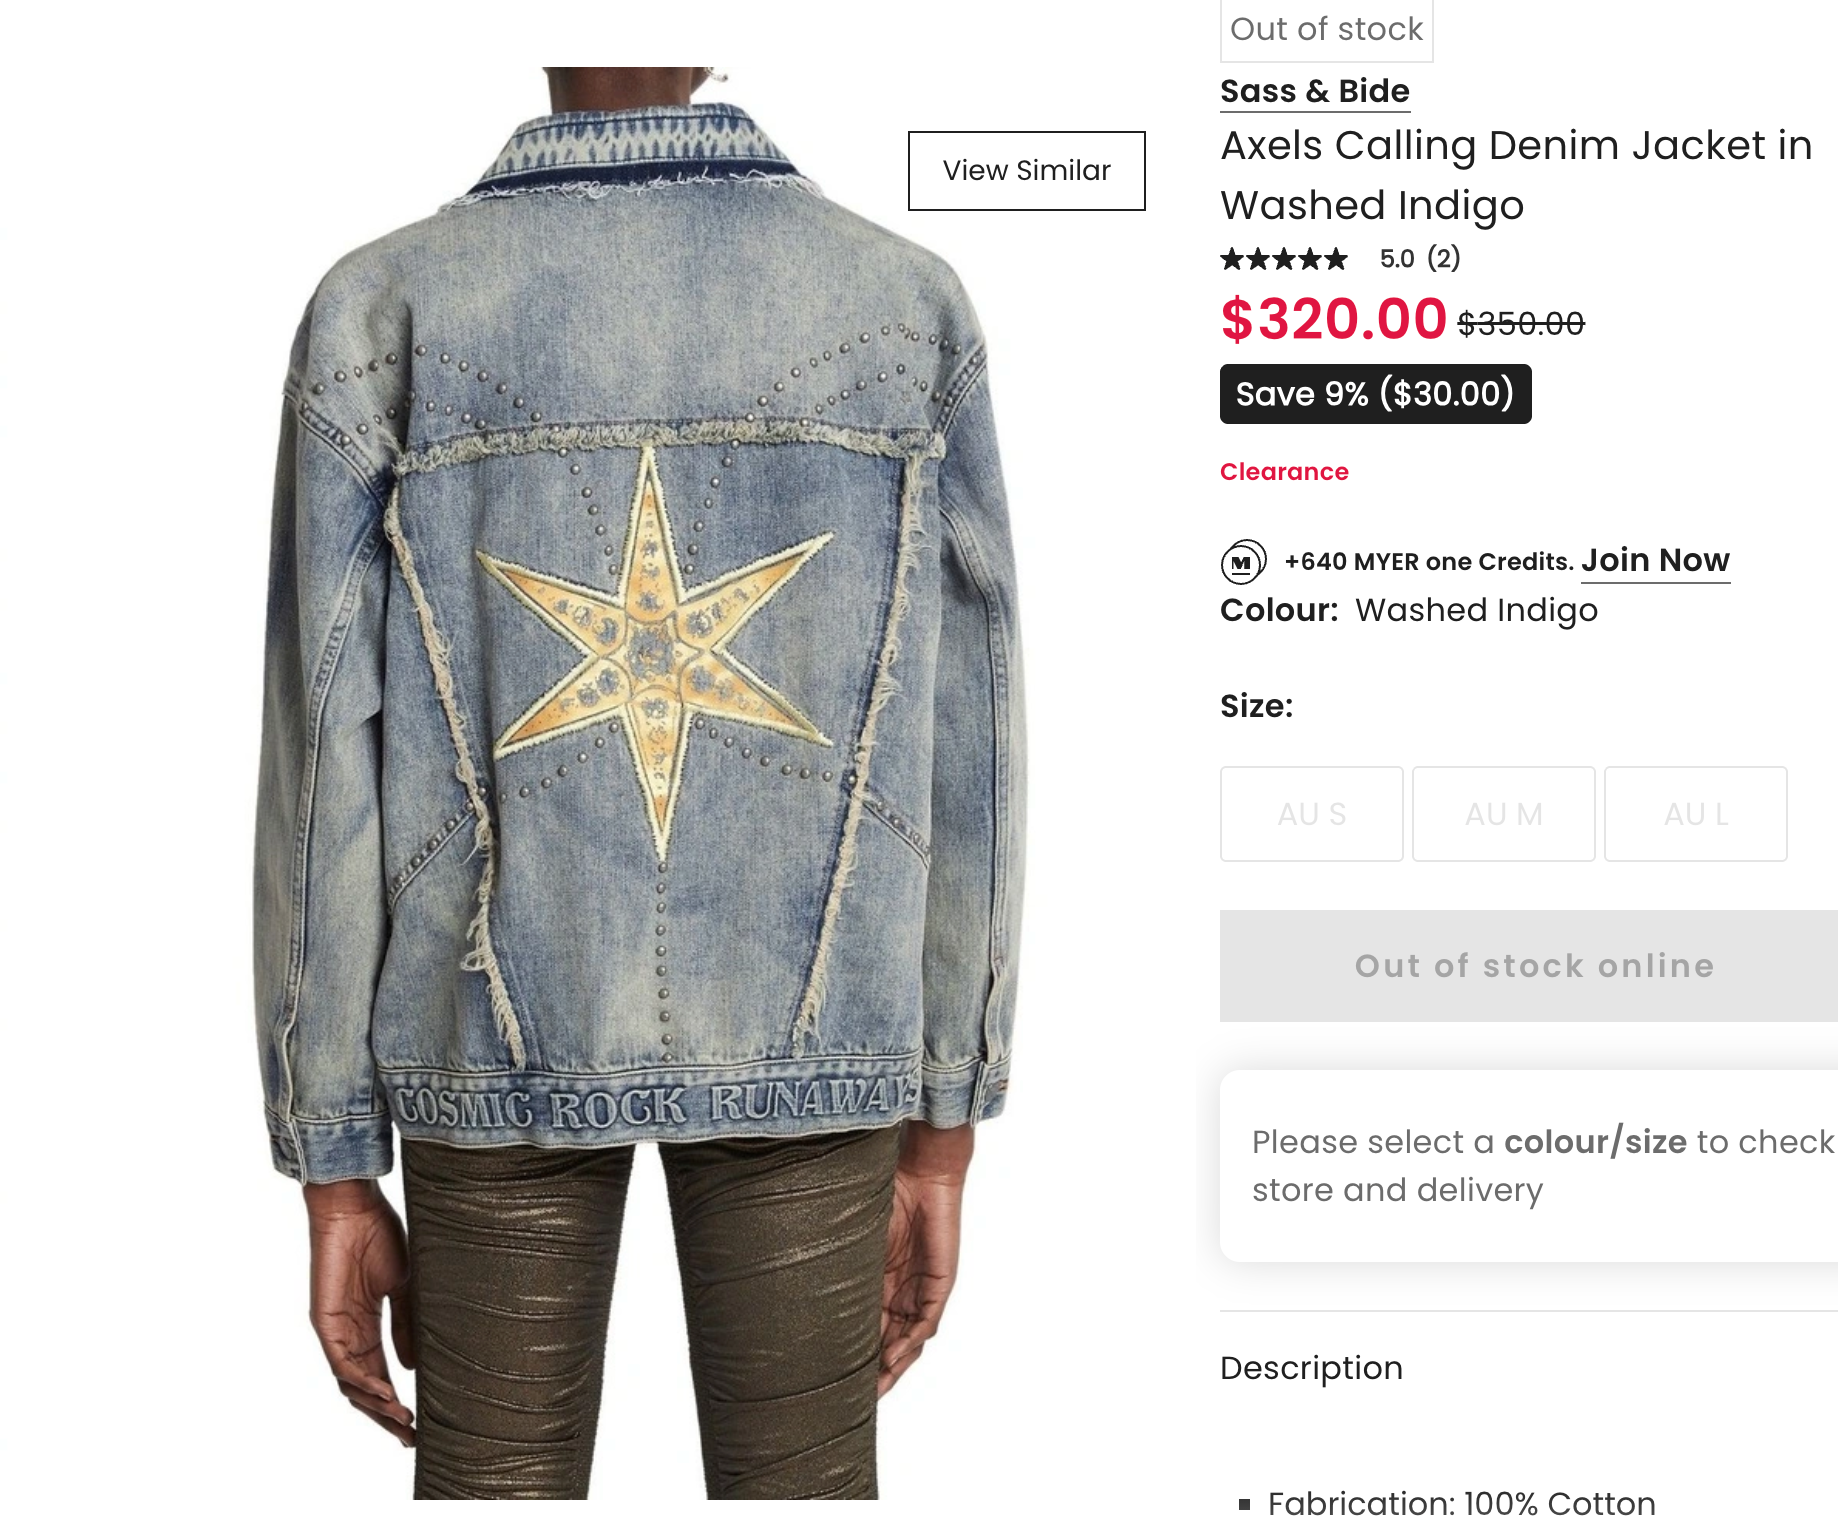Click the Washed Indigo colour value
The width and height of the screenshot is (1838, 1520).
1476,611
